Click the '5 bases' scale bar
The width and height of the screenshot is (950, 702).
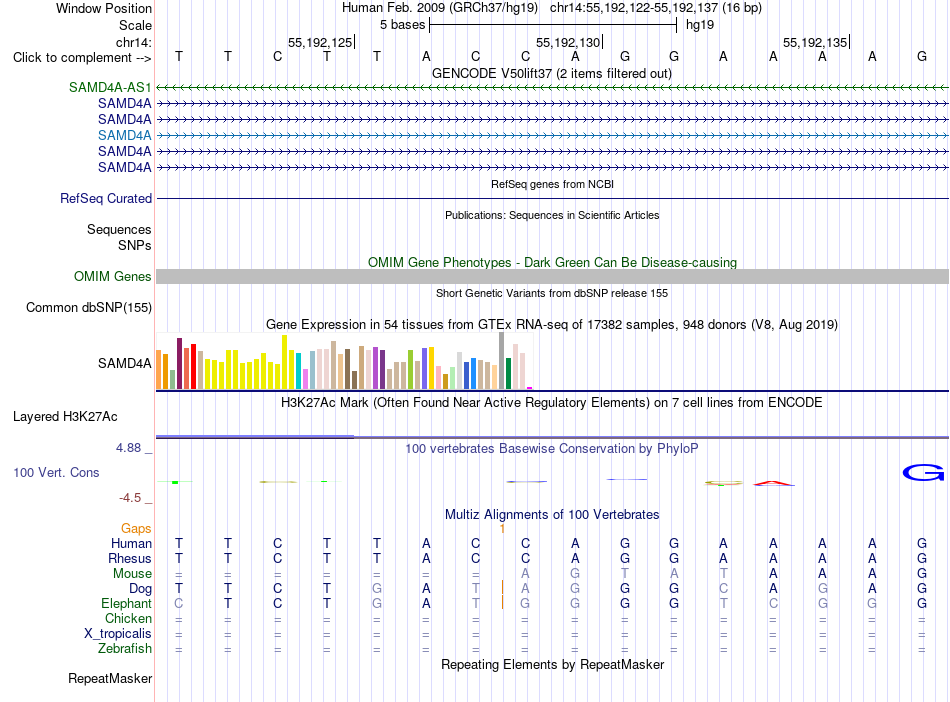pos(553,25)
